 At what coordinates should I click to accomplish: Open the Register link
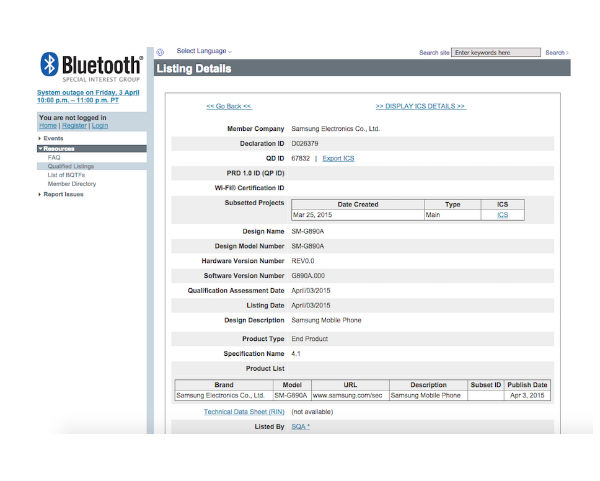[x=74, y=126]
